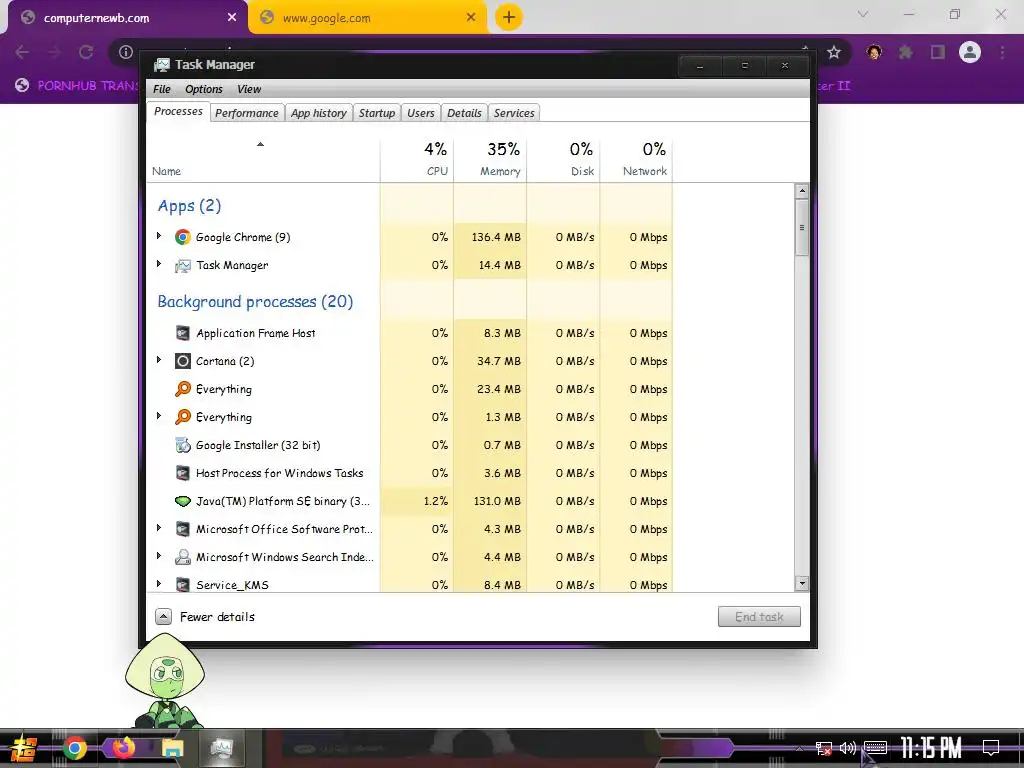Open File Explorer from the taskbar

[173, 748]
